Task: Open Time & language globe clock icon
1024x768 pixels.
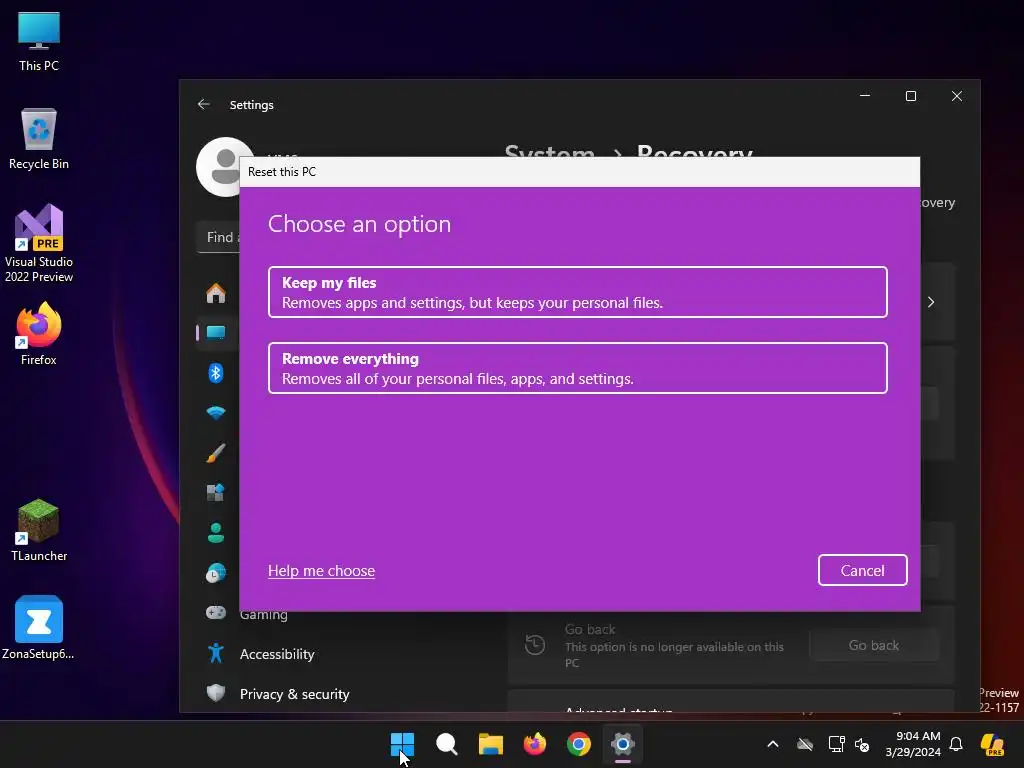Action: (x=216, y=573)
